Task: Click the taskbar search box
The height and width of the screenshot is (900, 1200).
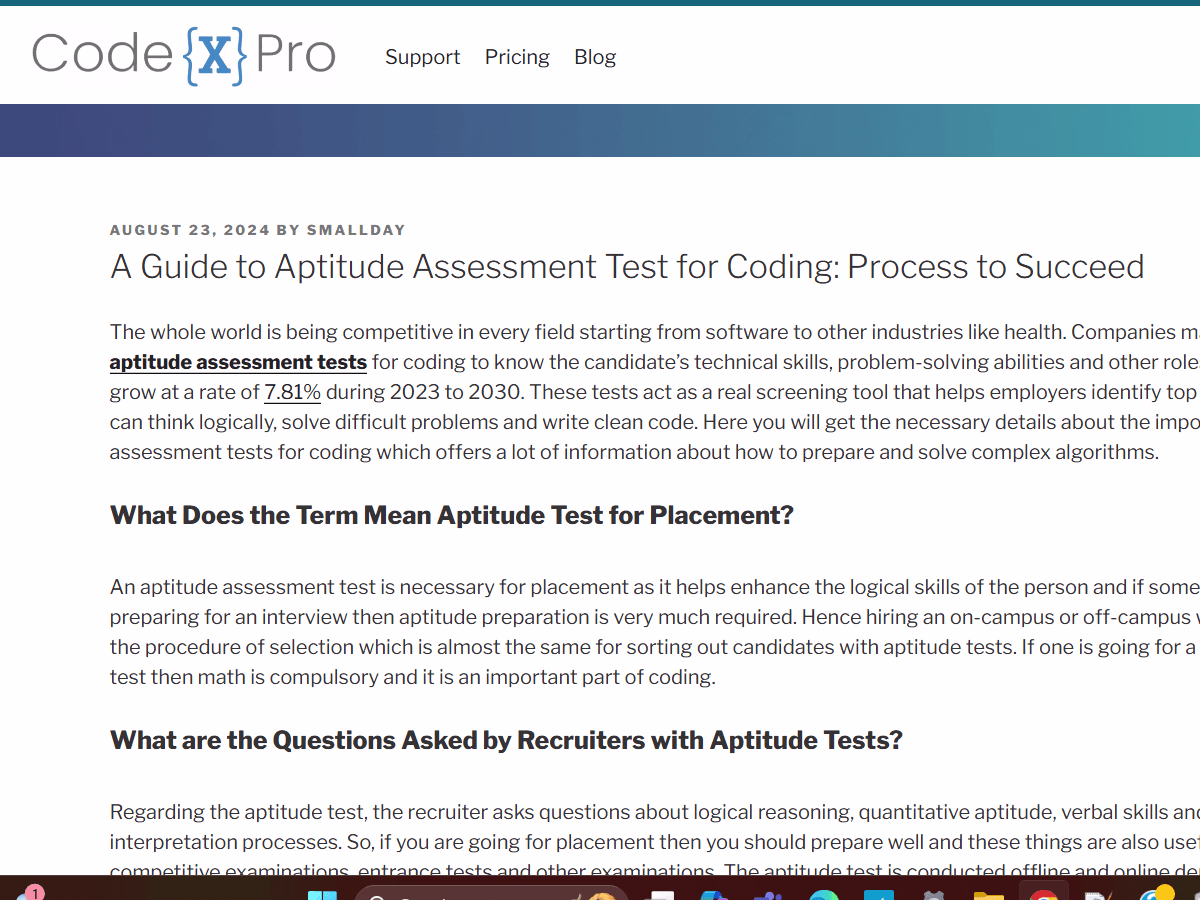Action: coord(490,893)
